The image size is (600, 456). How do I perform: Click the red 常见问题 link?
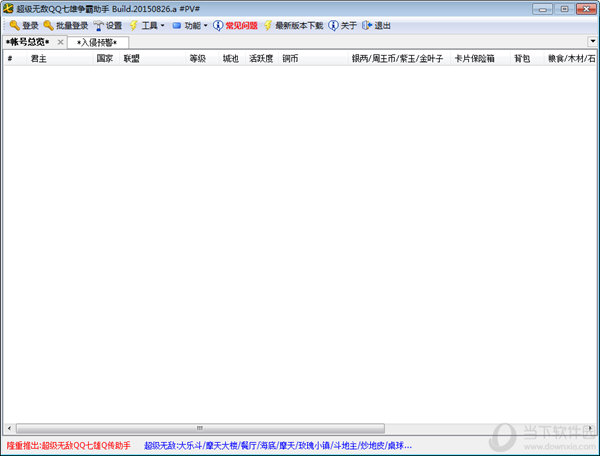pyautogui.click(x=241, y=26)
